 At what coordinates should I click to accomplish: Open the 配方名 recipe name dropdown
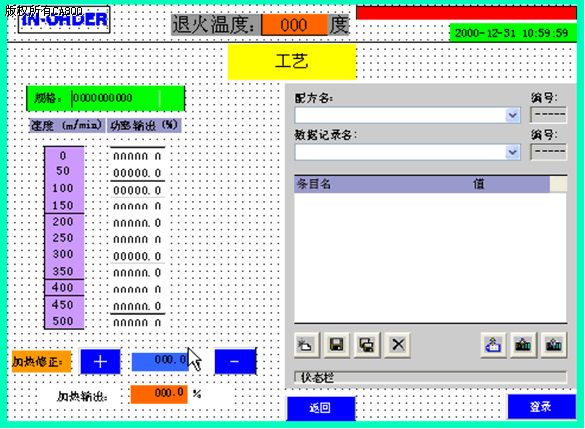[x=513, y=115]
